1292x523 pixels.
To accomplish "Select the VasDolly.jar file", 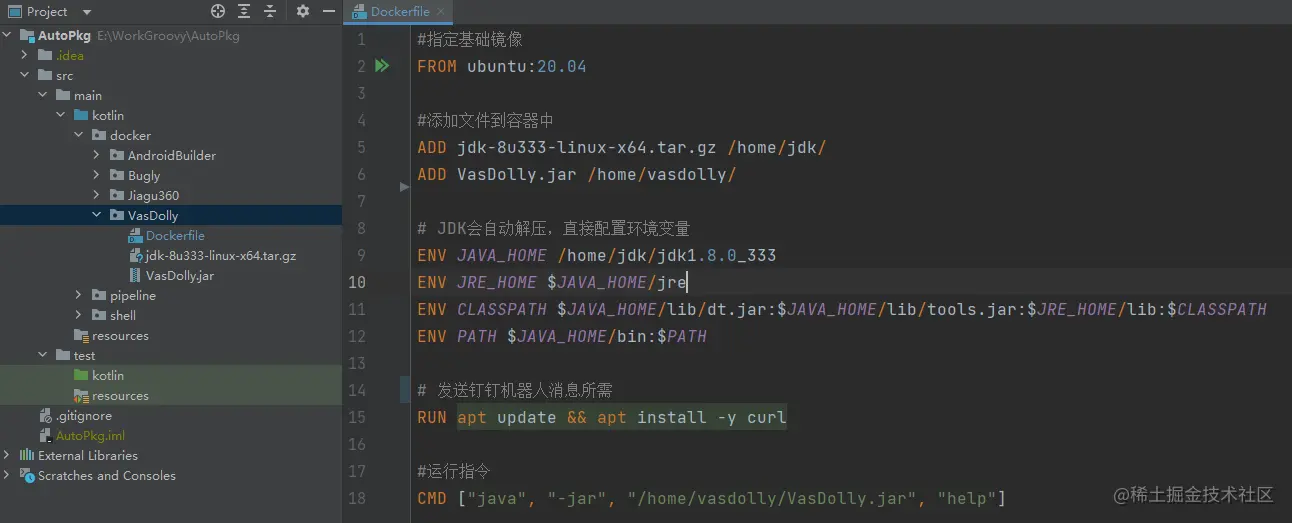I will pos(180,276).
